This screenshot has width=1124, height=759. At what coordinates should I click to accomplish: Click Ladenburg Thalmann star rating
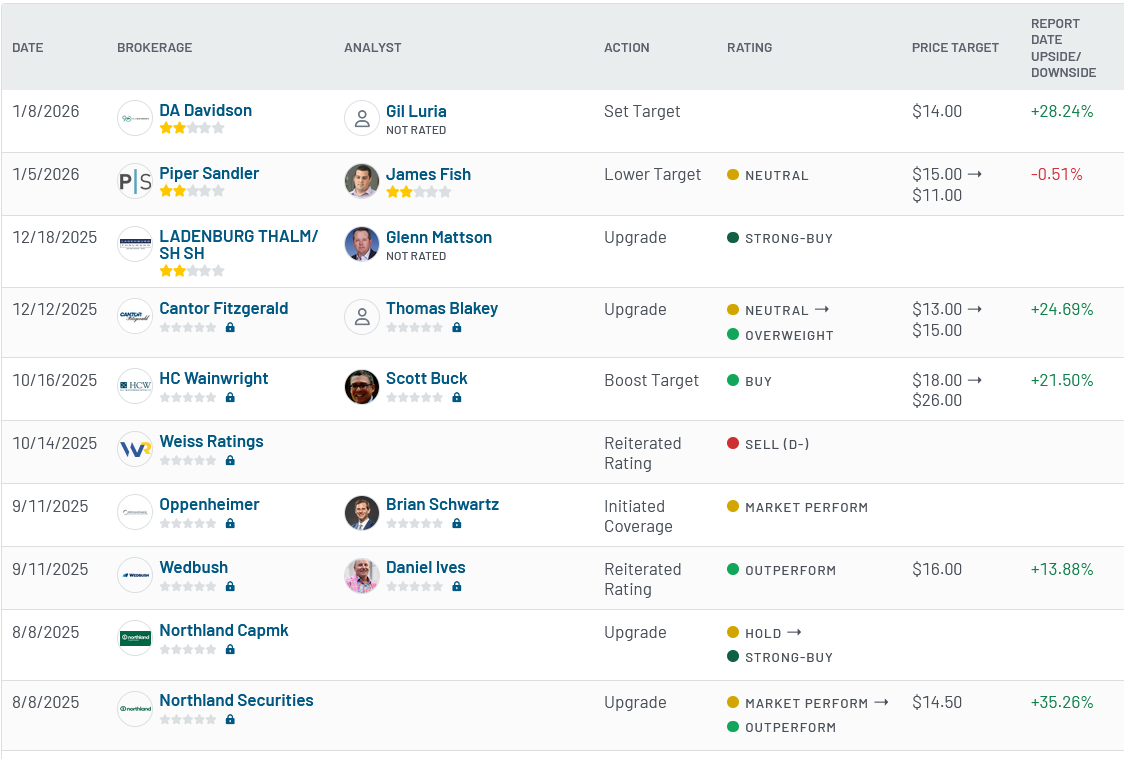191,271
